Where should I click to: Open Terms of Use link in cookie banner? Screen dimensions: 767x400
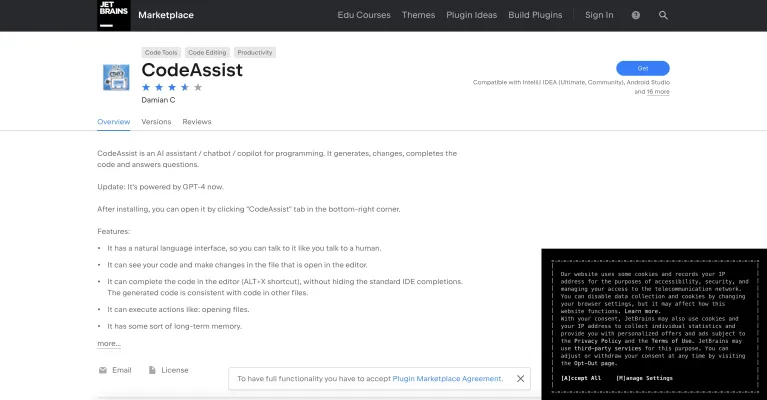(x=672, y=341)
